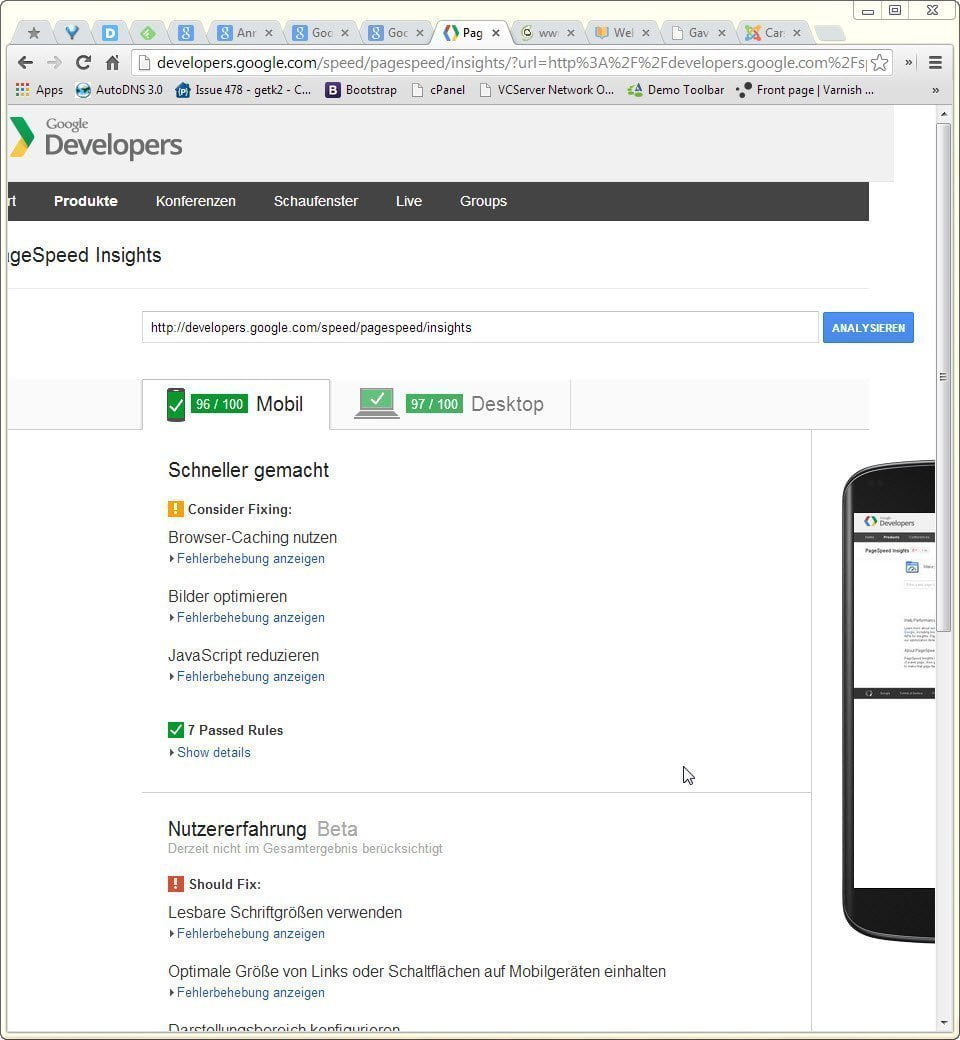Open Groups in the navigation bar
The image size is (960, 1040).
(483, 201)
